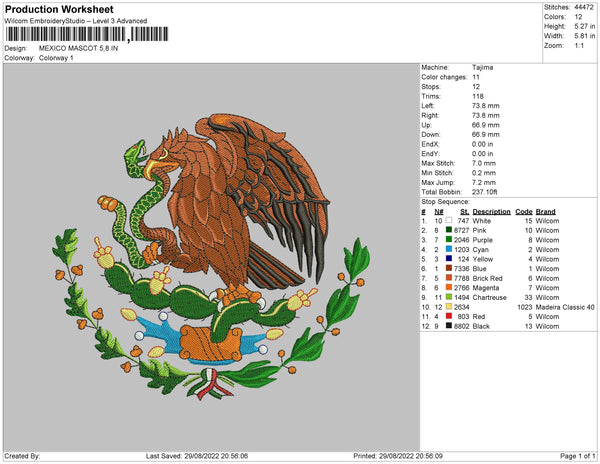Screen dimensions: 600x464
Task: Click the 'N#' column header
Action: coord(439,212)
